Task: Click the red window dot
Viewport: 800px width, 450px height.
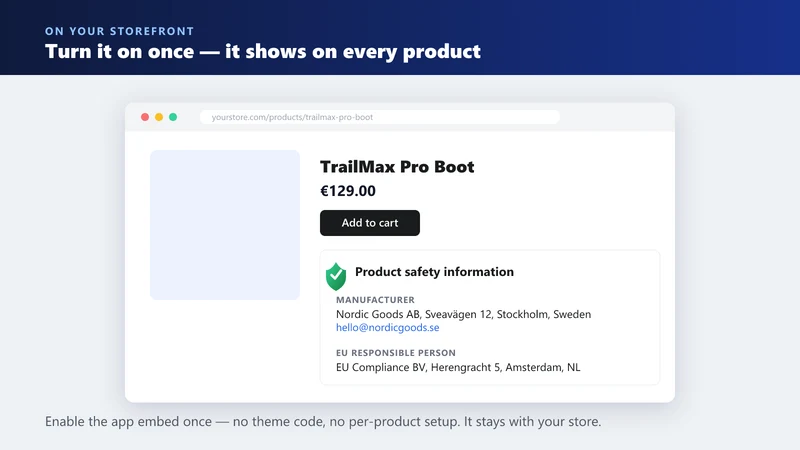Action: click(145, 117)
